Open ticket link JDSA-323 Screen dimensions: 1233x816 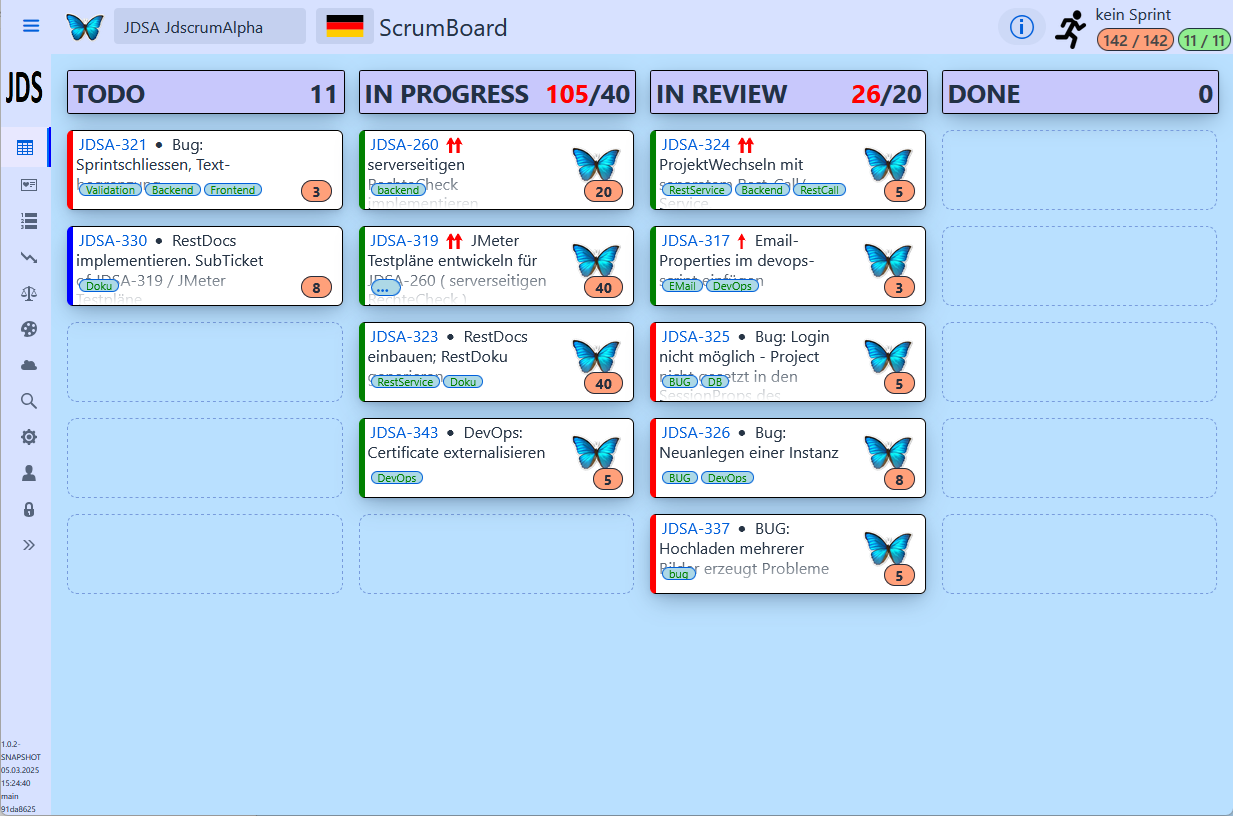pos(404,337)
